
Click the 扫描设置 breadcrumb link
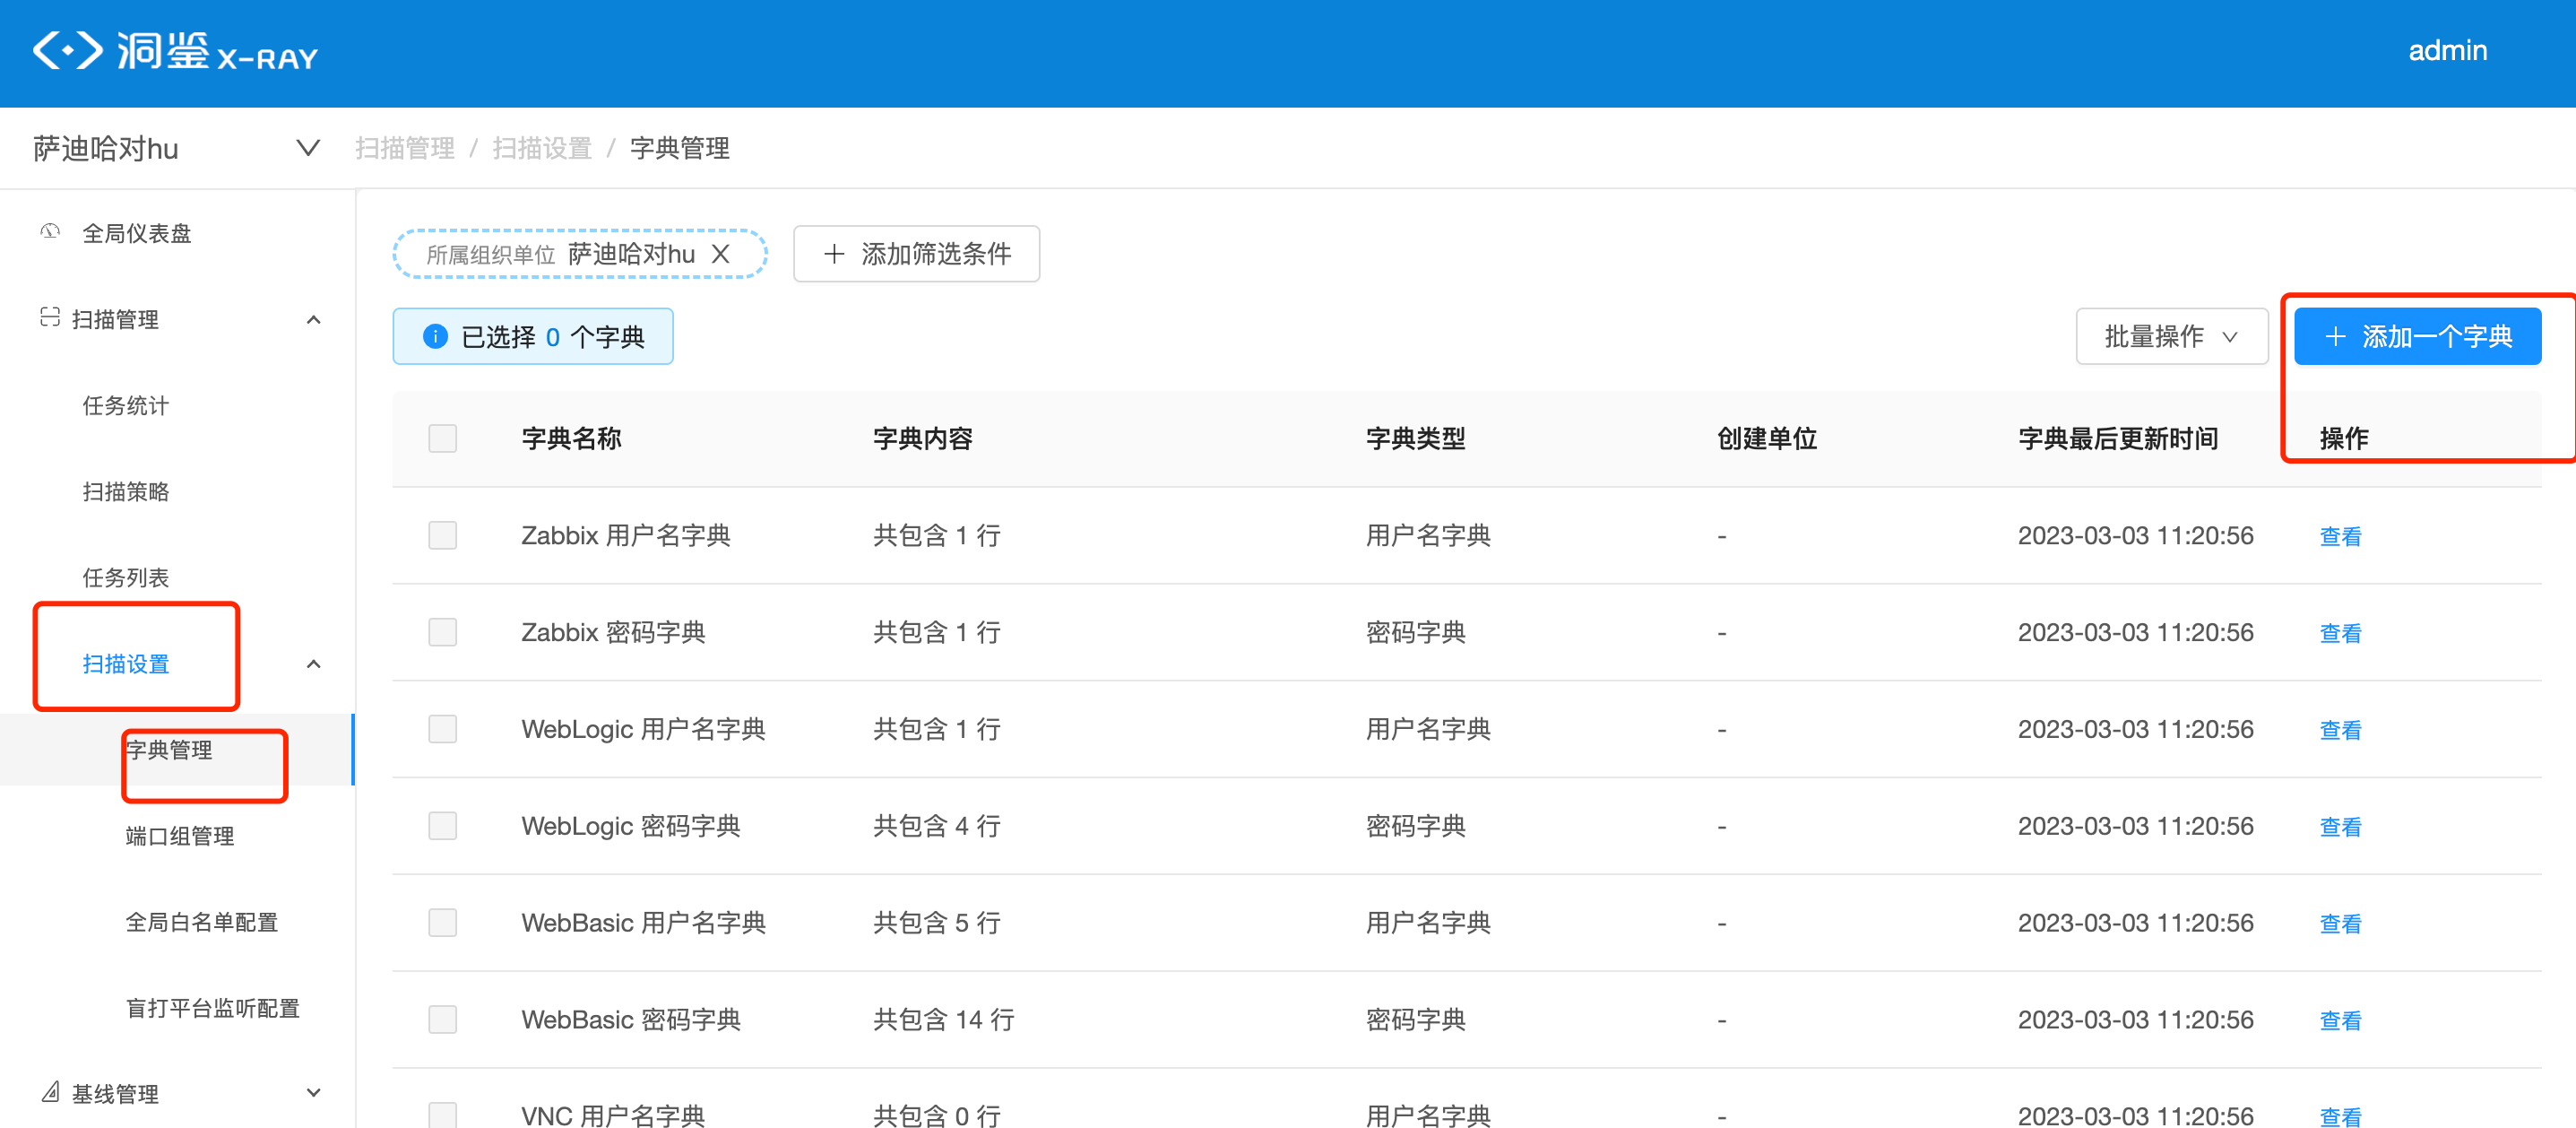[x=542, y=148]
